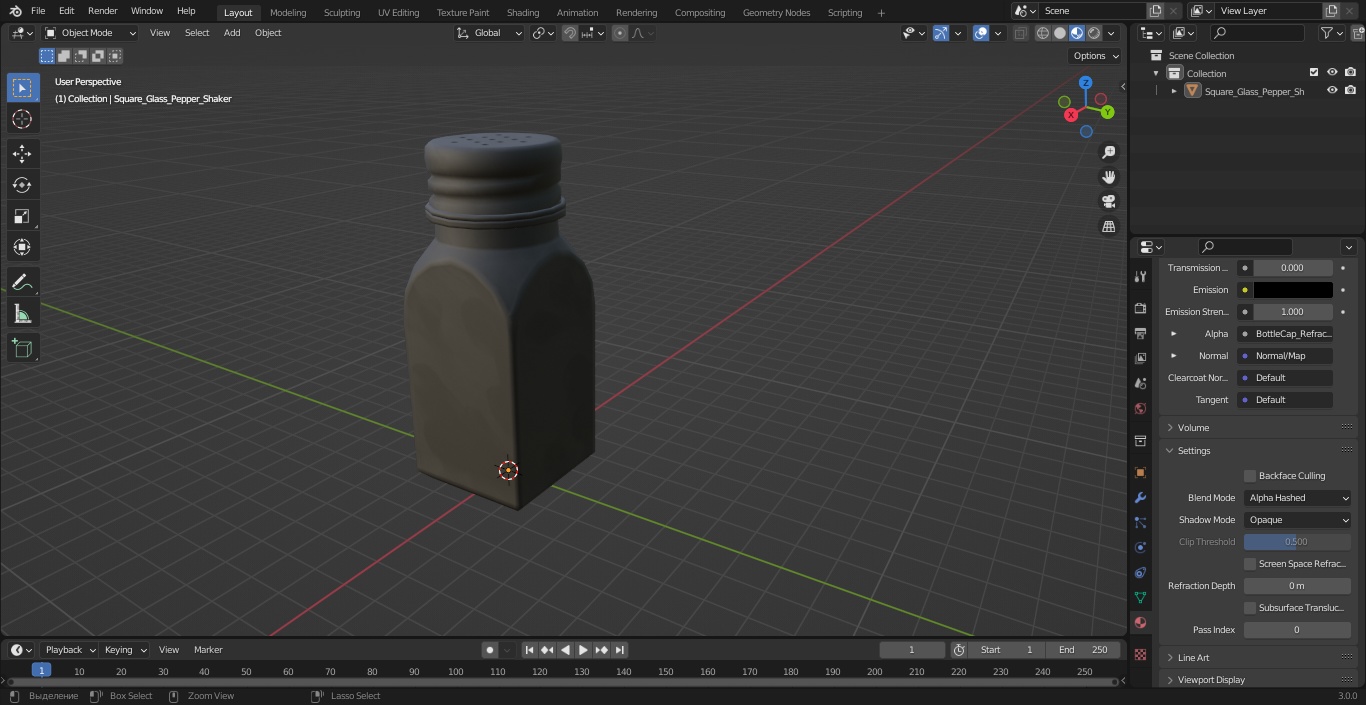Hide the Collection with its eye icon

tap(1332, 73)
